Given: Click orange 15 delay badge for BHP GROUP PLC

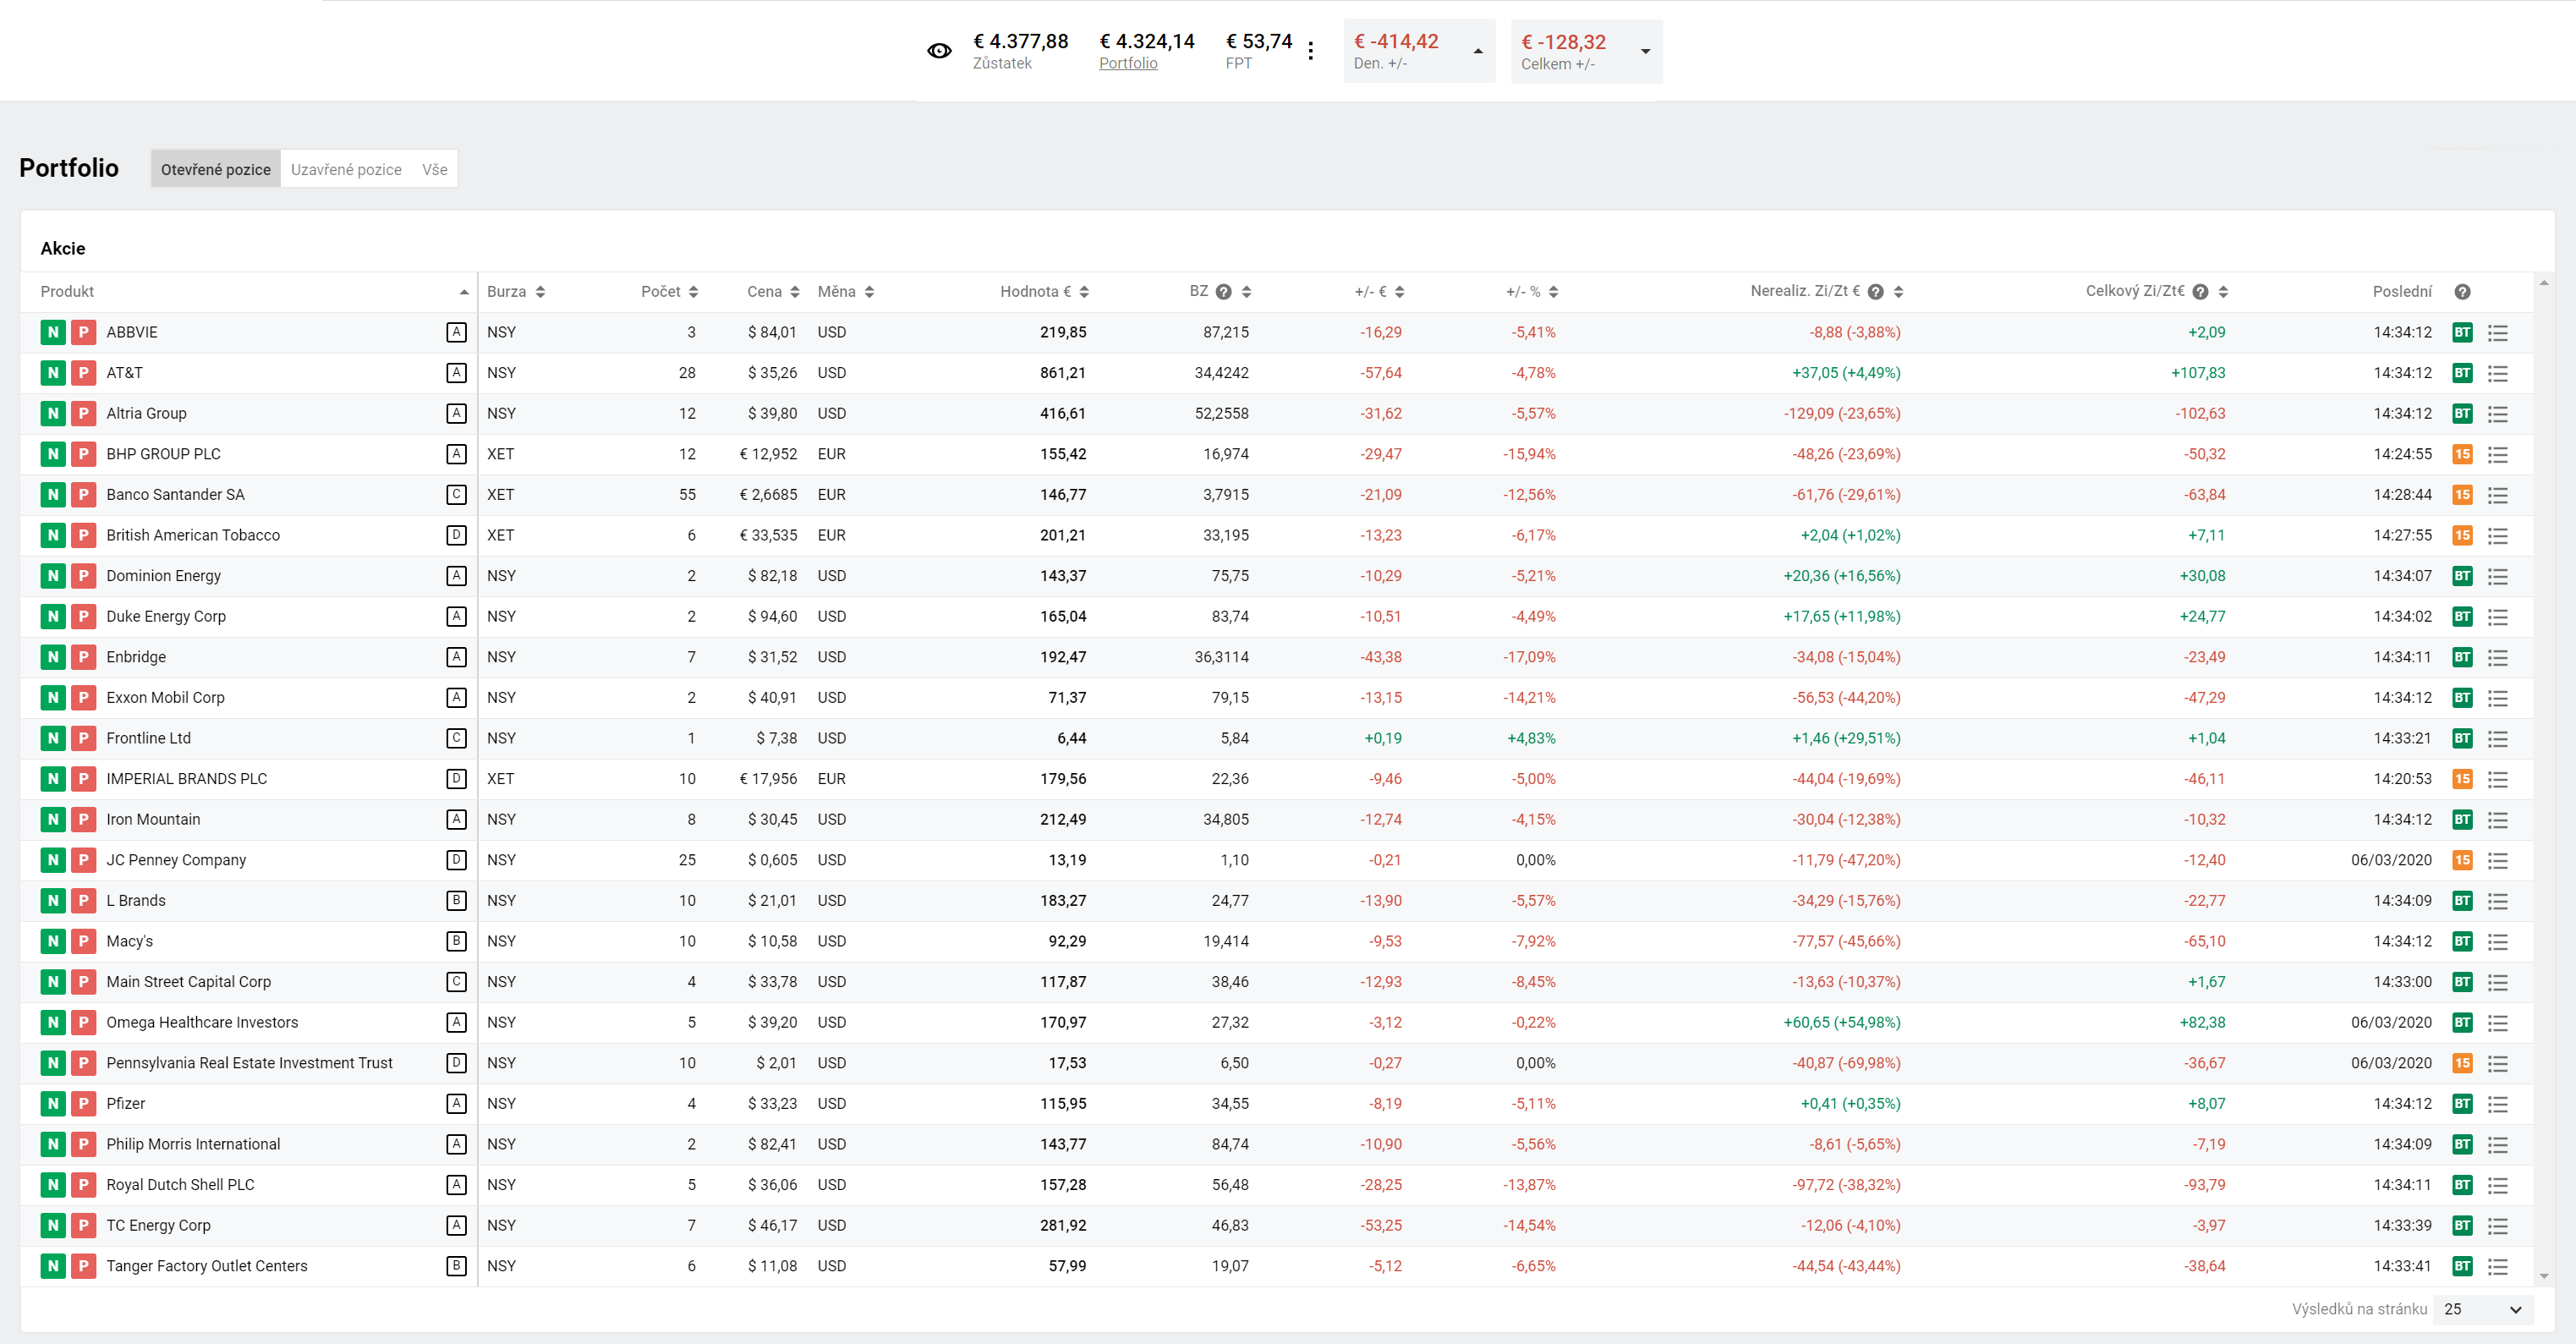Looking at the screenshot, I should click(x=2462, y=454).
